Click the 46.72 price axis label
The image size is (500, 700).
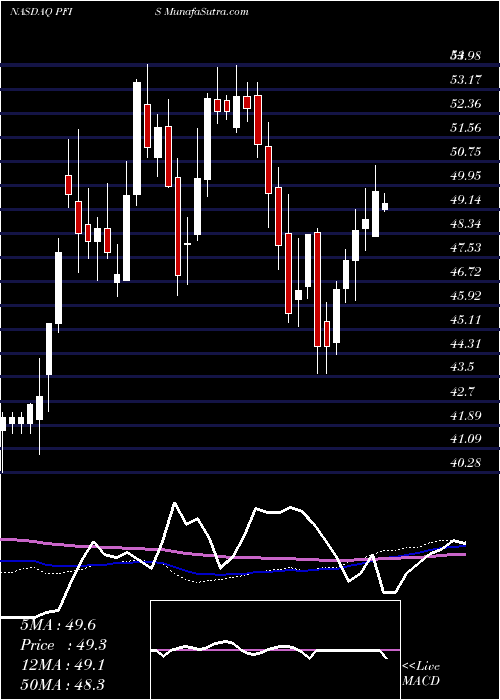(466, 272)
